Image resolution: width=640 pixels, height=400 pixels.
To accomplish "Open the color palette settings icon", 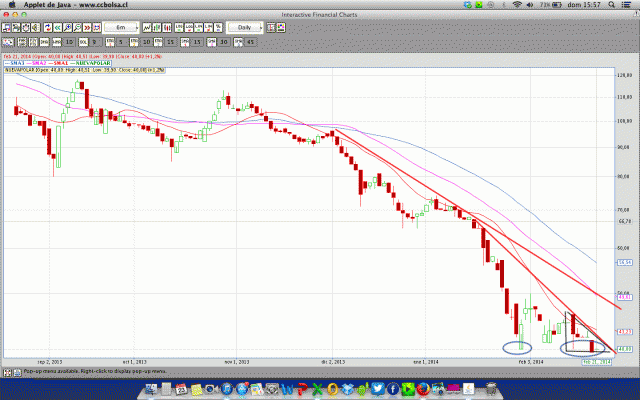I will pos(281,27).
